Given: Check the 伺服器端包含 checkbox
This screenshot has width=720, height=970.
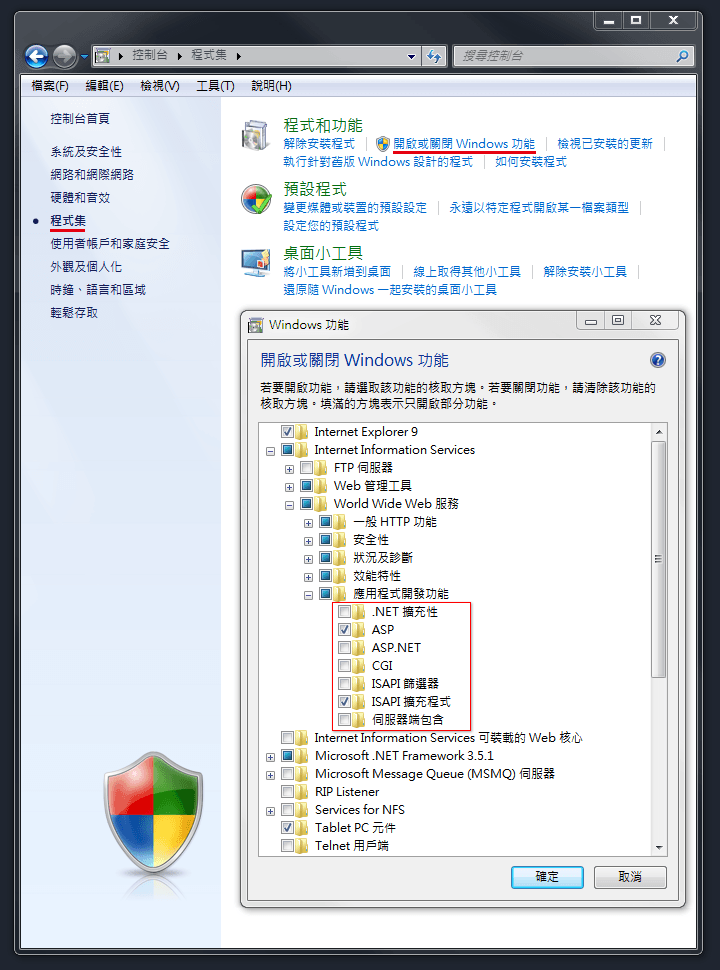Looking at the screenshot, I should [x=345, y=719].
